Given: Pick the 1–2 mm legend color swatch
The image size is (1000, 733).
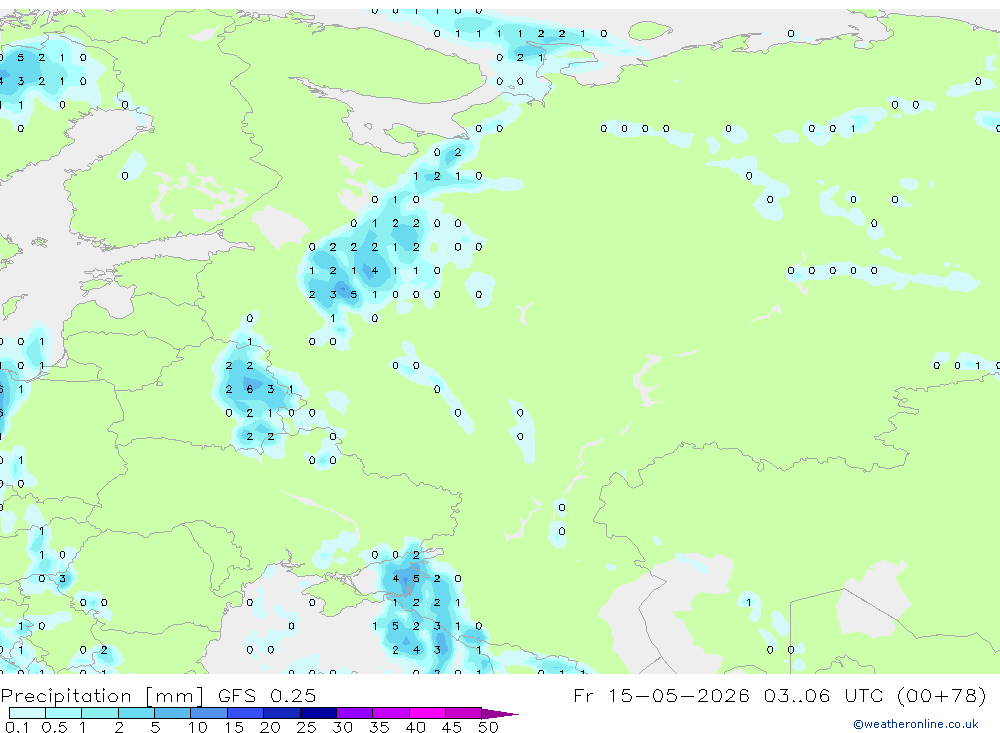Looking at the screenshot, I should tap(100, 713).
